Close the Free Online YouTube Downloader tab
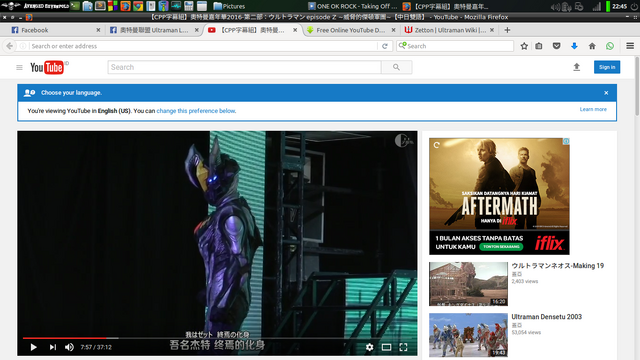640x360 pixels. 393,30
